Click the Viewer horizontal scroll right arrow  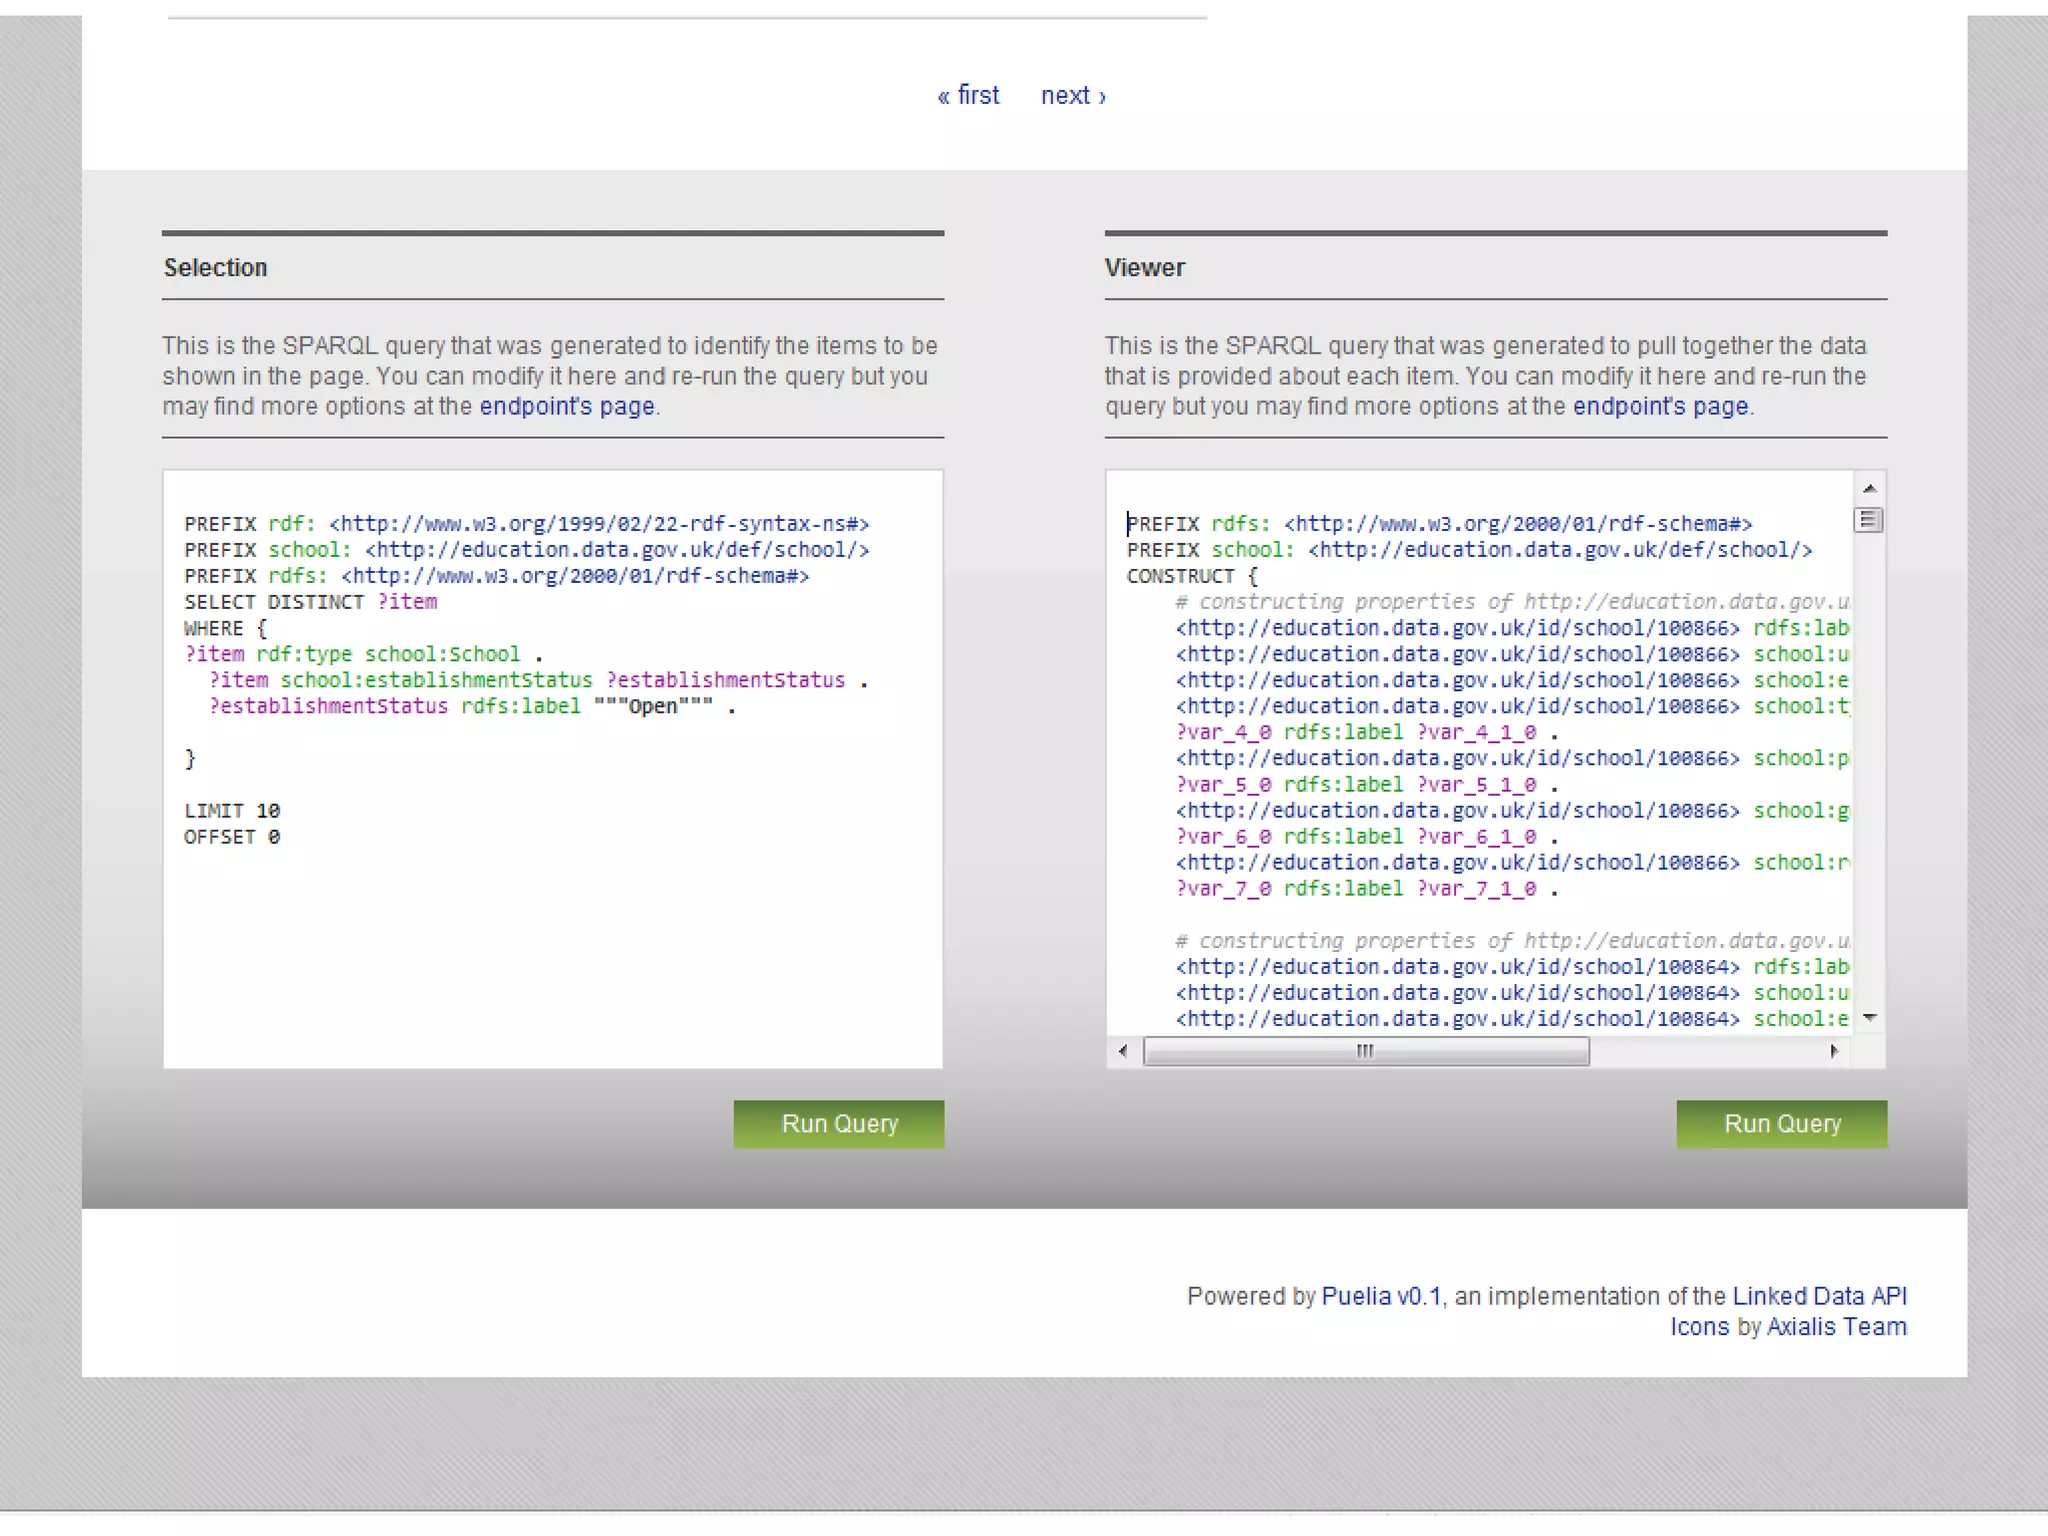point(1833,1051)
